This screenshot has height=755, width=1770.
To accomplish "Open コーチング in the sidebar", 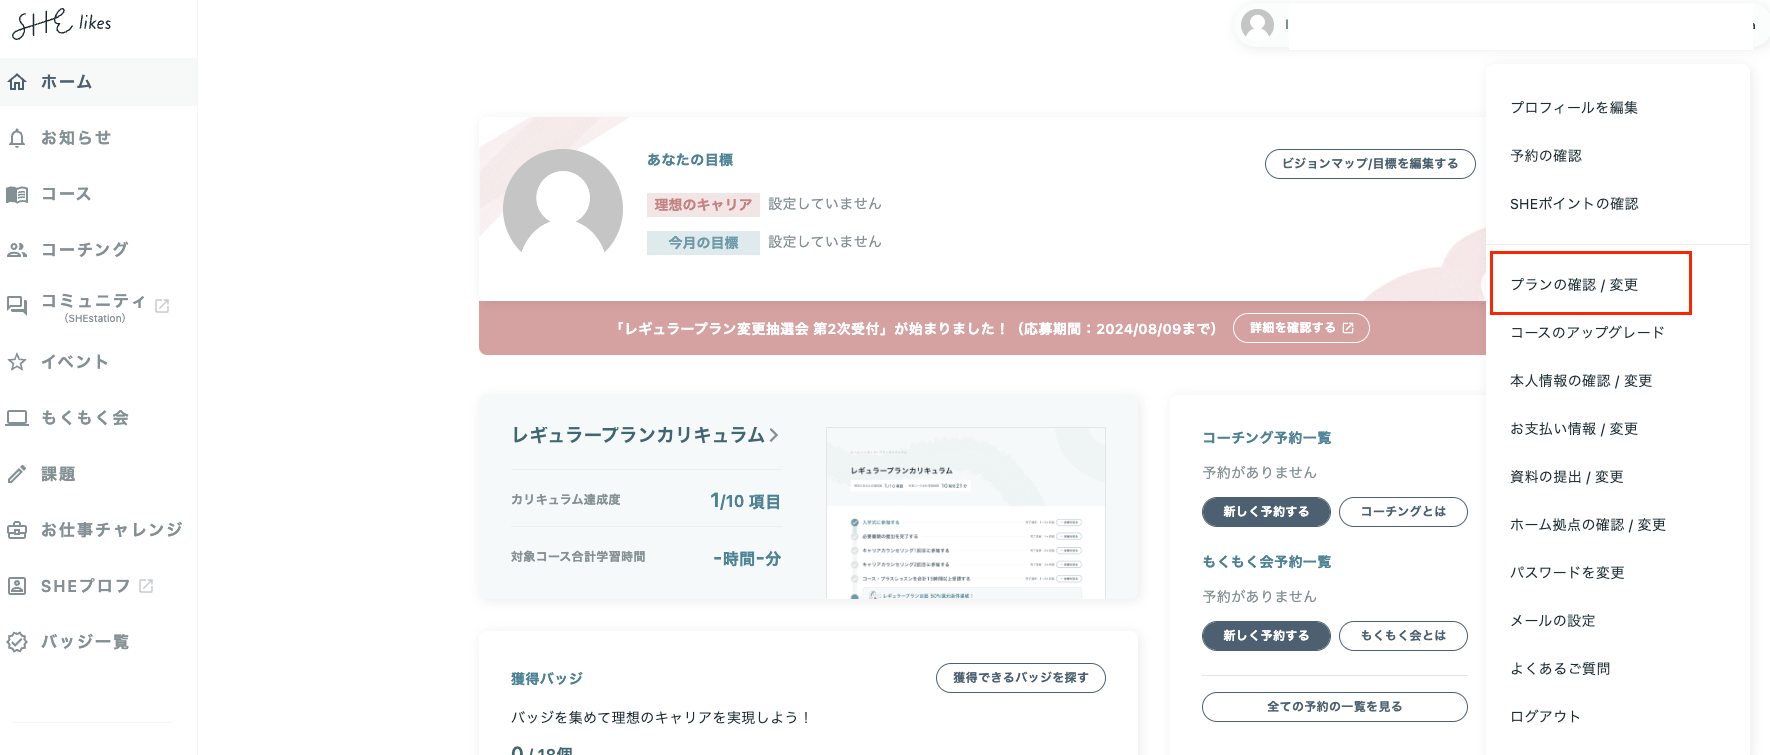I will coord(98,250).
